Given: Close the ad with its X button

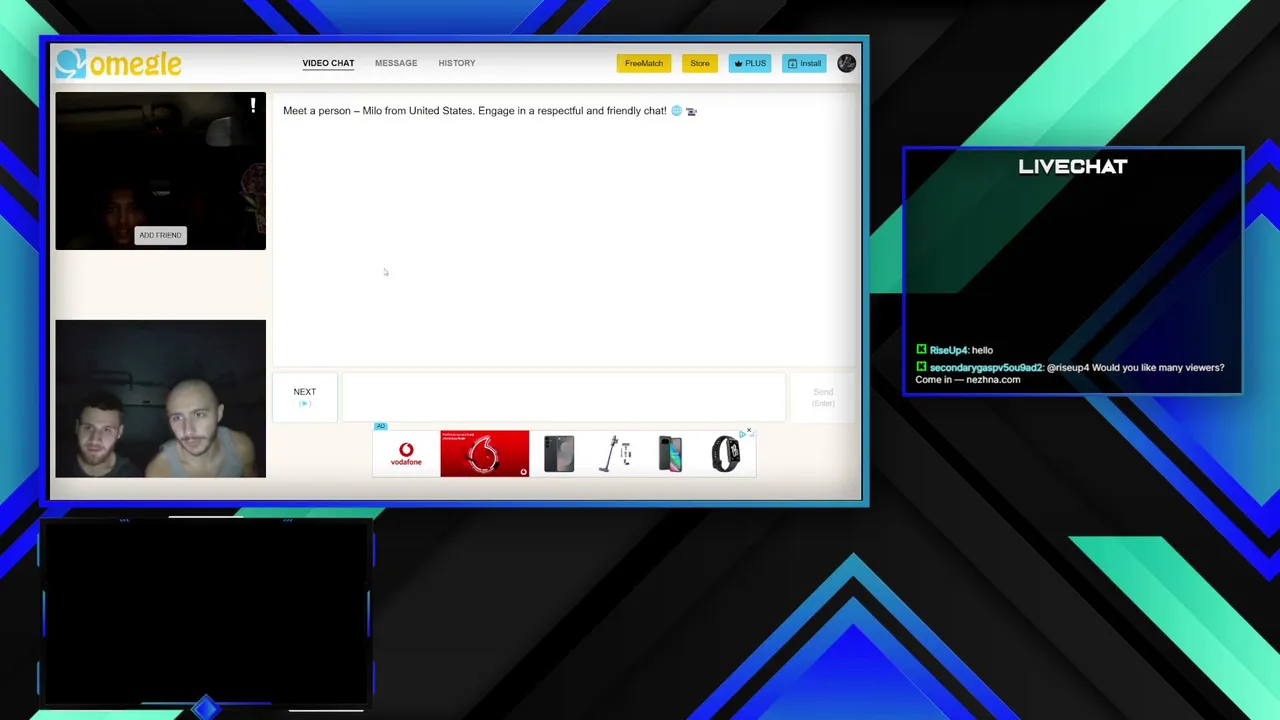Looking at the screenshot, I should coord(749,430).
